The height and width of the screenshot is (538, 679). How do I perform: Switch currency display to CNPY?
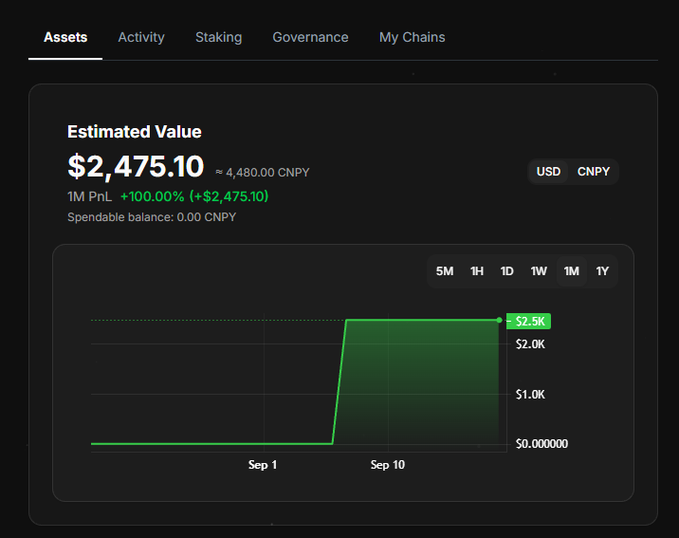pos(593,172)
